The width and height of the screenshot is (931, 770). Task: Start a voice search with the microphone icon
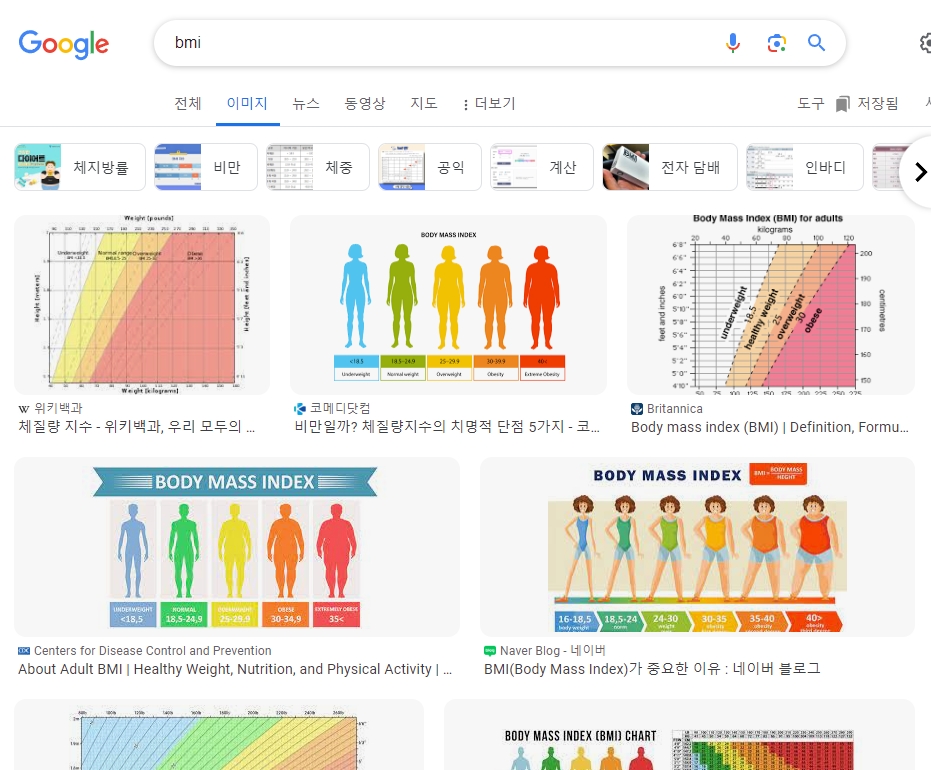pyautogui.click(x=733, y=43)
